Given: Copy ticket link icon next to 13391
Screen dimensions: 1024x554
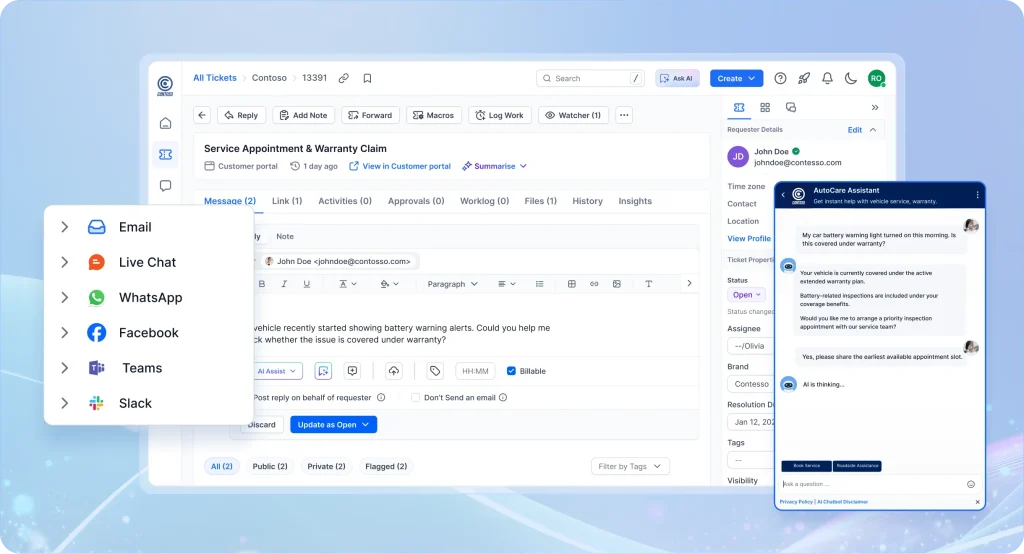Looking at the screenshot, I should 344,78.
